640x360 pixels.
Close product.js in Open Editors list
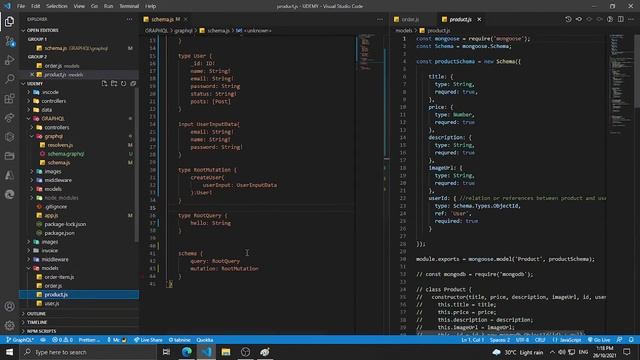(x=32, y=75)
